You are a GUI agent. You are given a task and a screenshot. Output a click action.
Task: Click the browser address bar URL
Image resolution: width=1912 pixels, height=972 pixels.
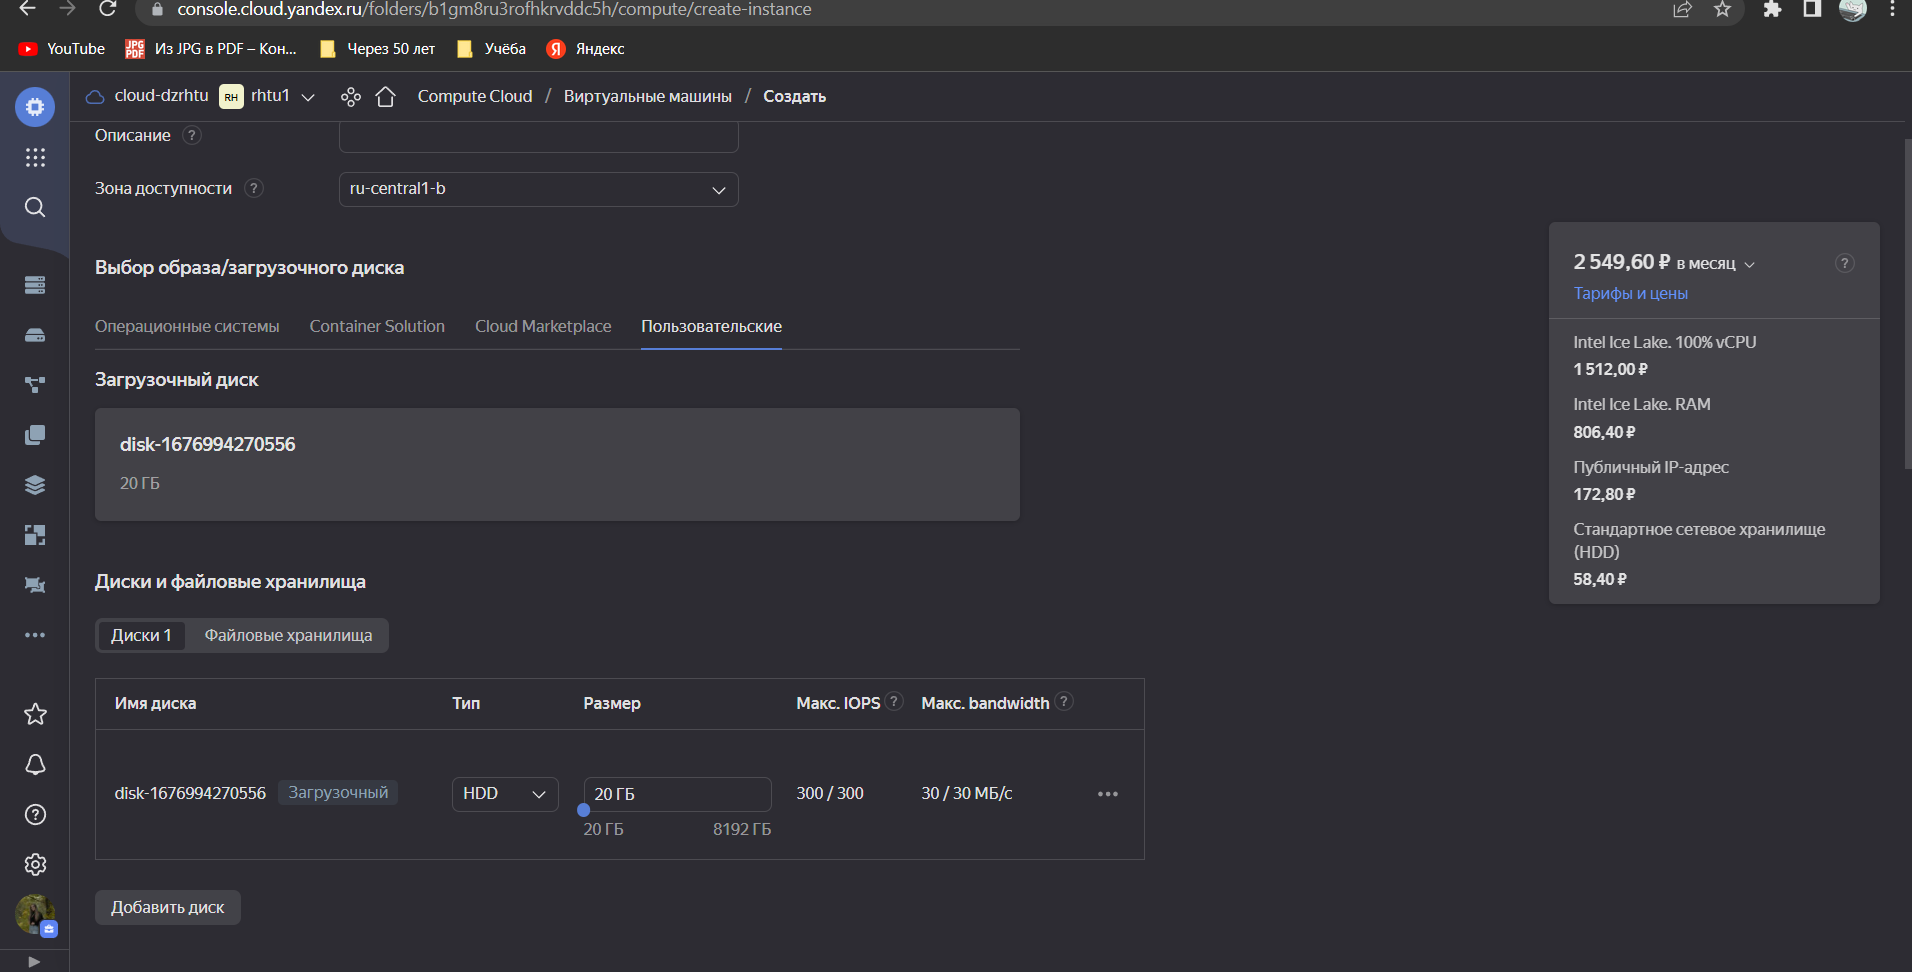pos(494,9)
